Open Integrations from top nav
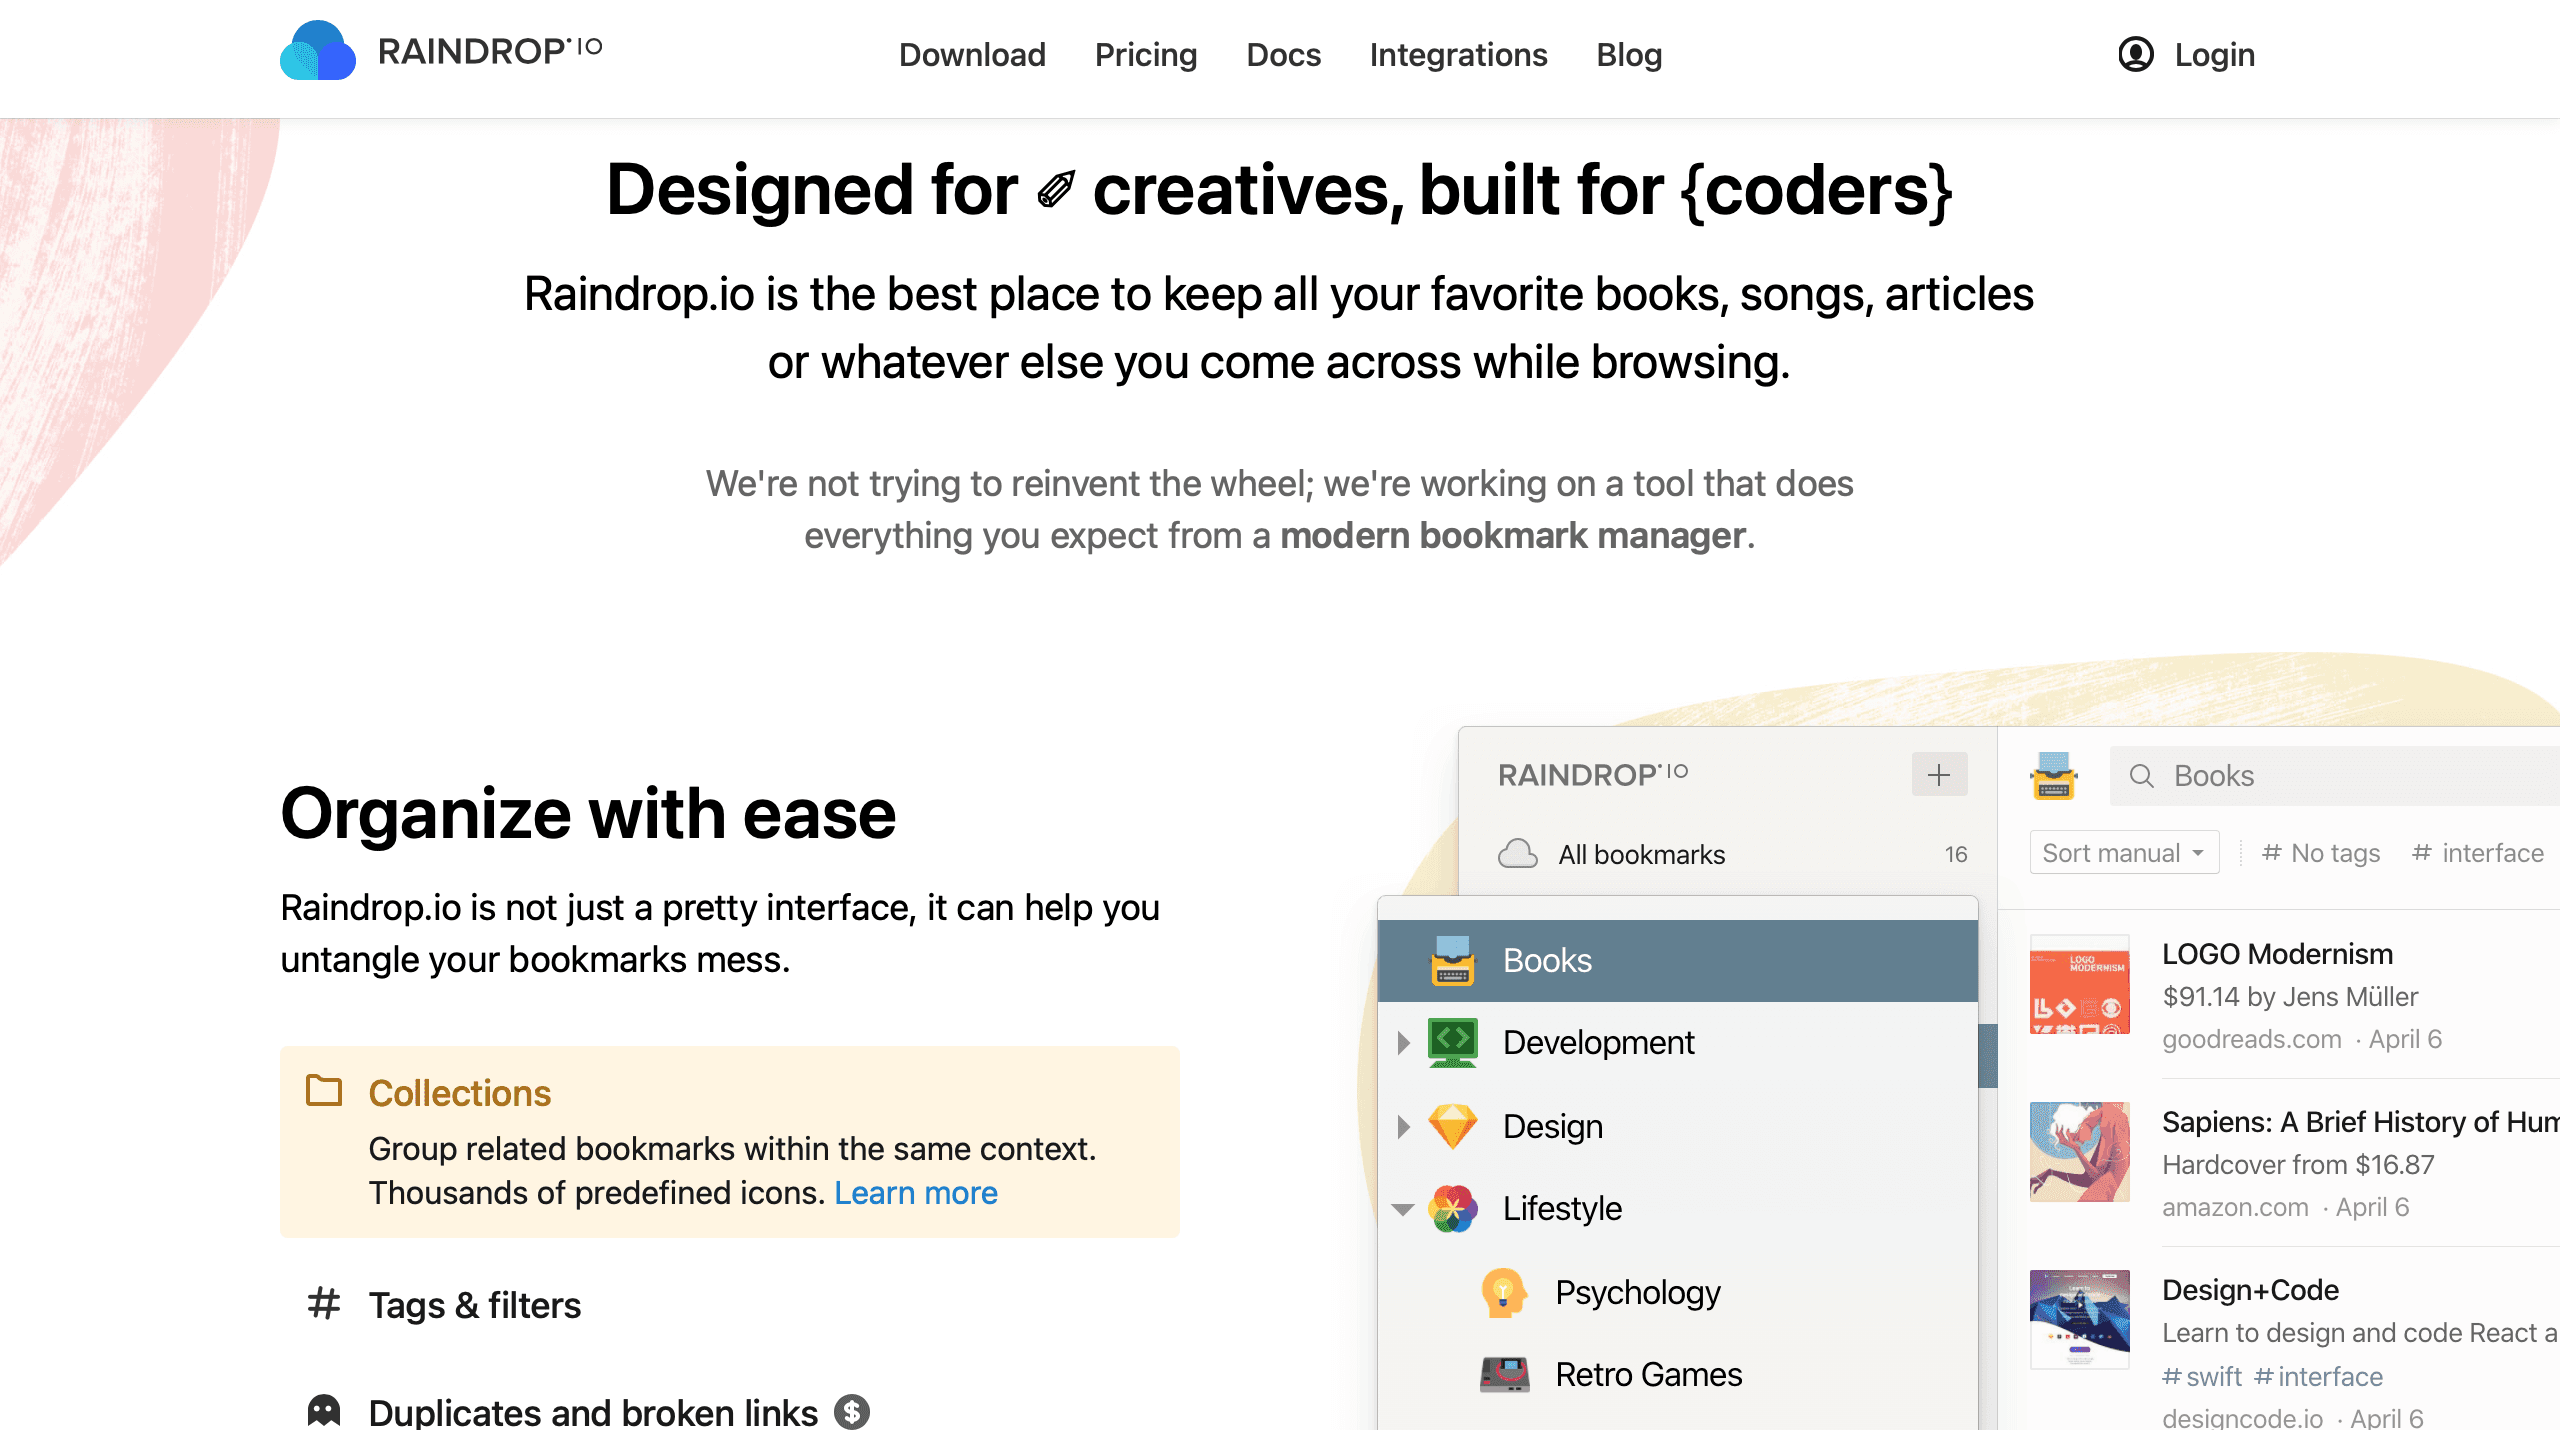 1458,55
